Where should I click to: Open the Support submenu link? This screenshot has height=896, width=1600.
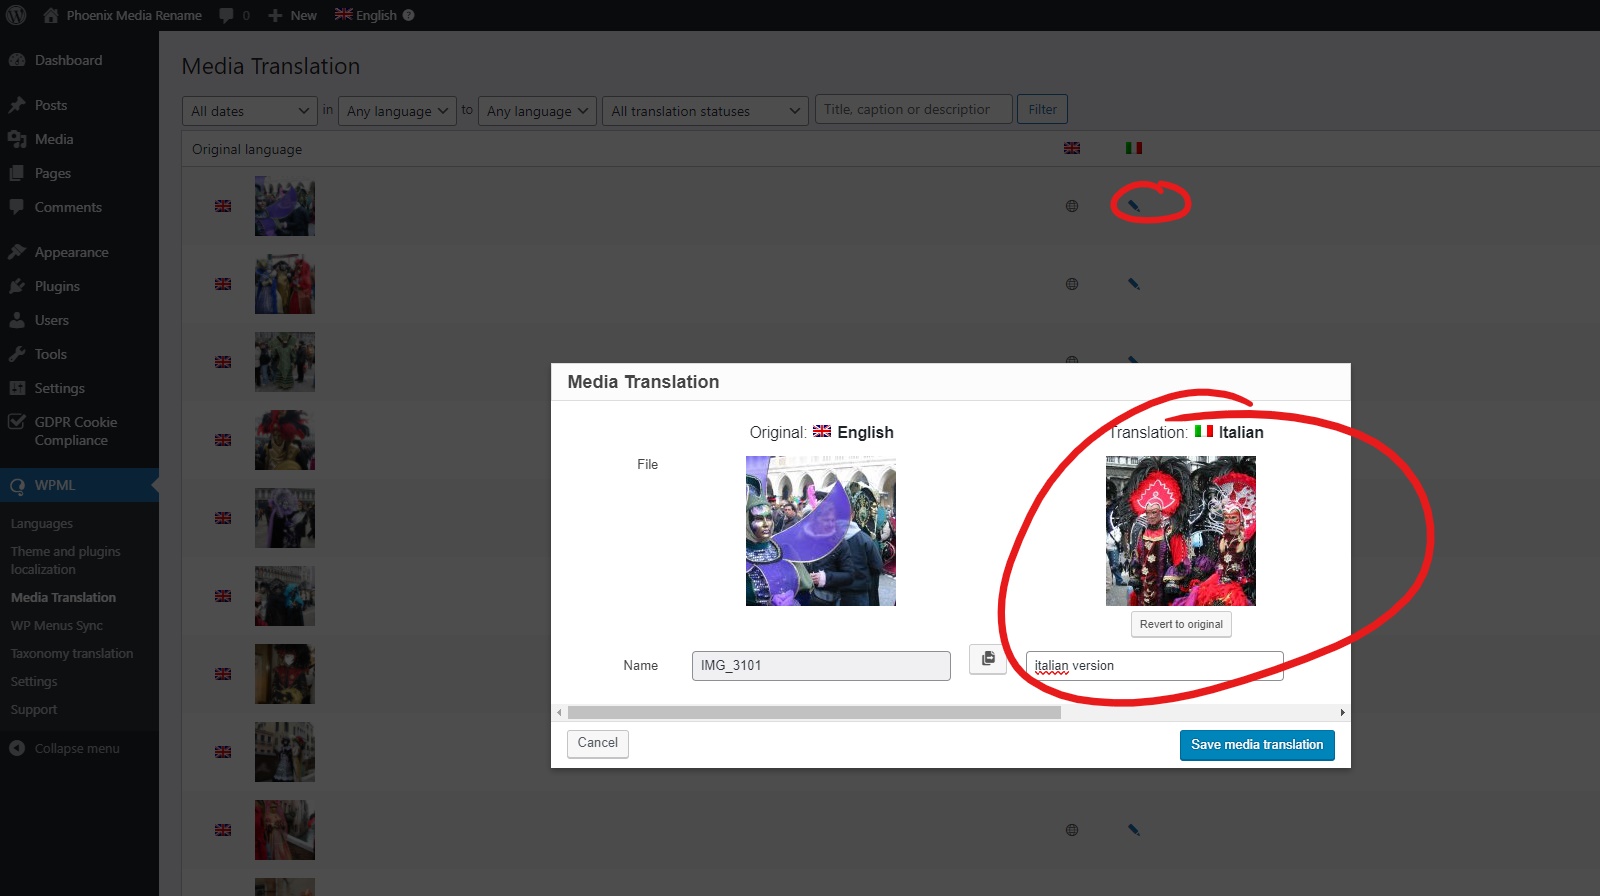34,709
